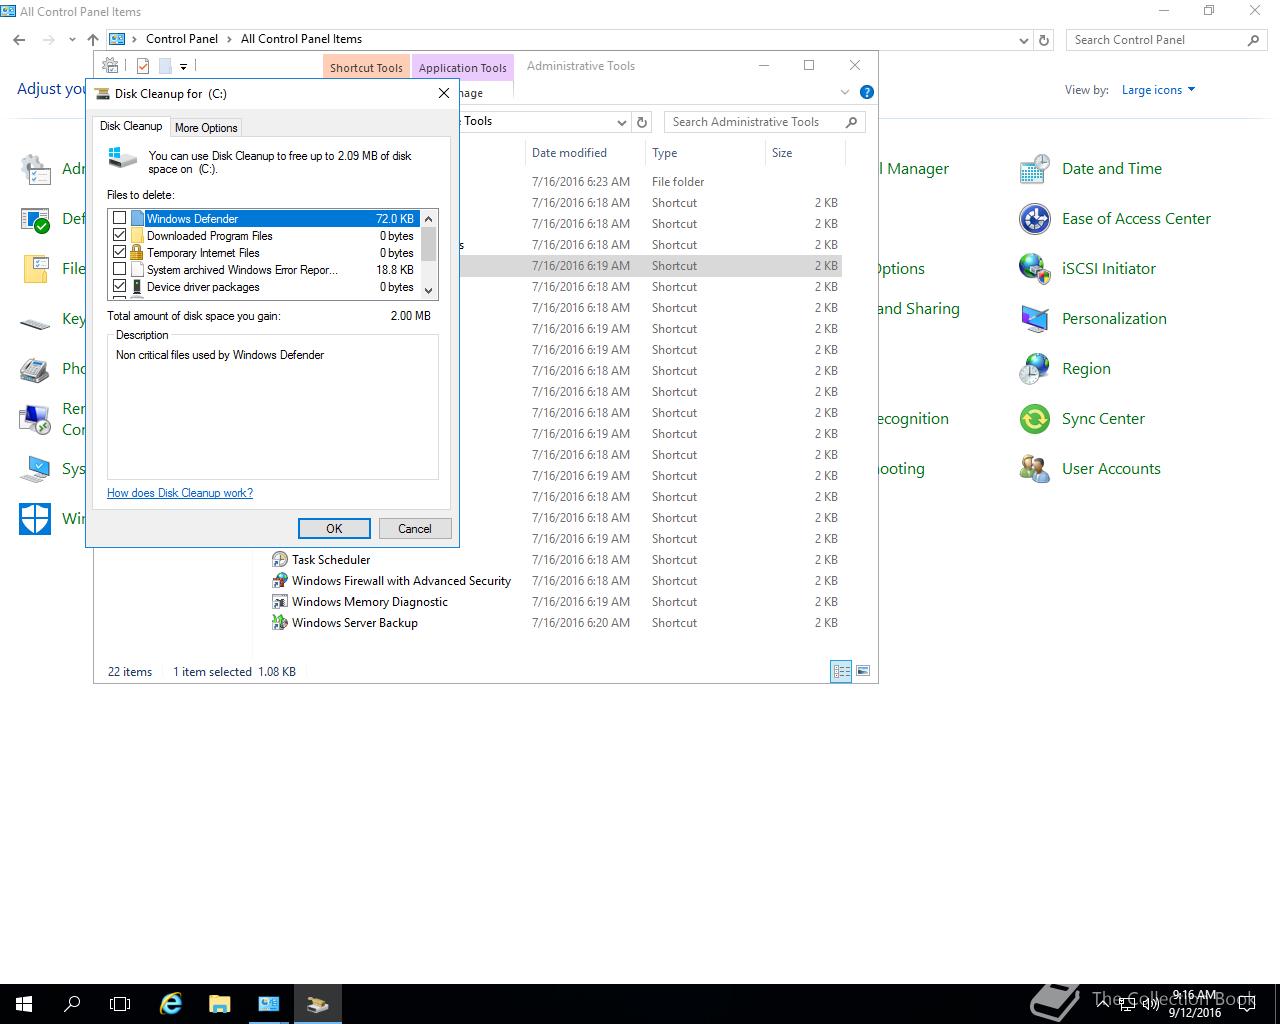Viewport: 1280px width, 1024px height.
Task: Open File Explorer from taskbar
Action: tap(219, 1004)
